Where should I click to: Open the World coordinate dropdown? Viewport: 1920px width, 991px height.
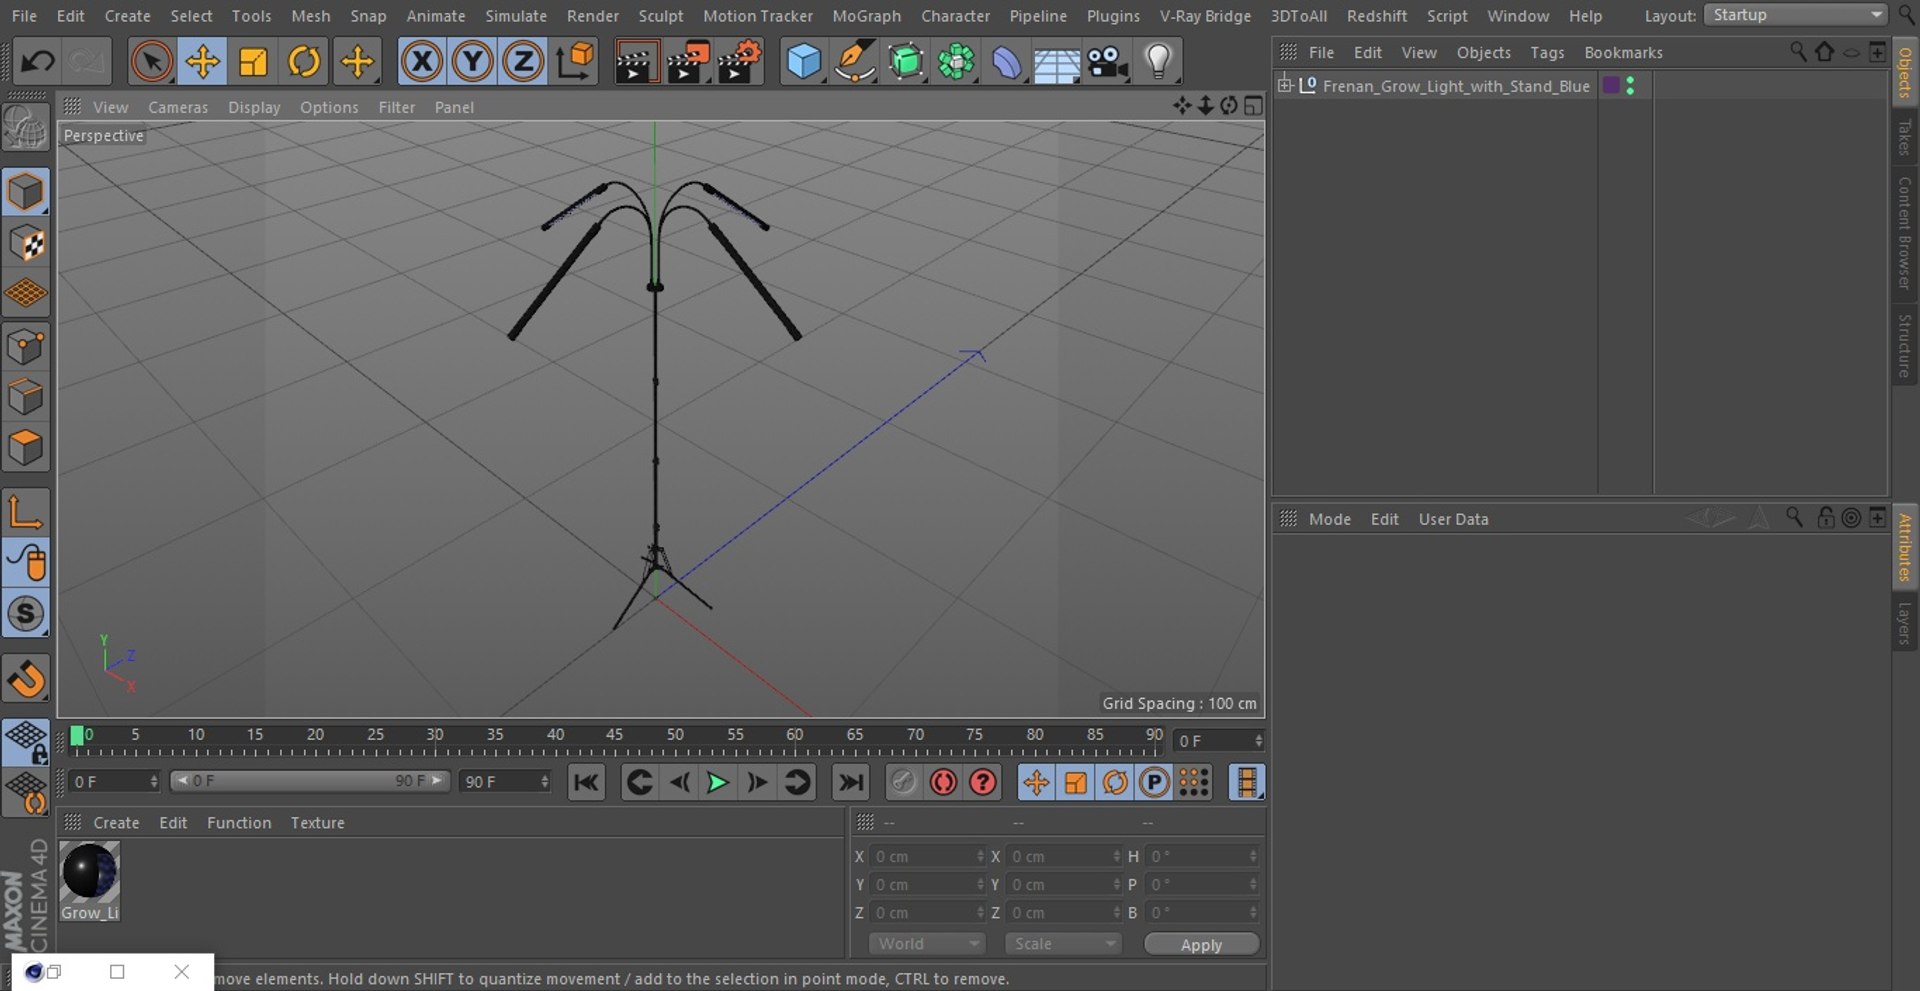pos(927,944)
